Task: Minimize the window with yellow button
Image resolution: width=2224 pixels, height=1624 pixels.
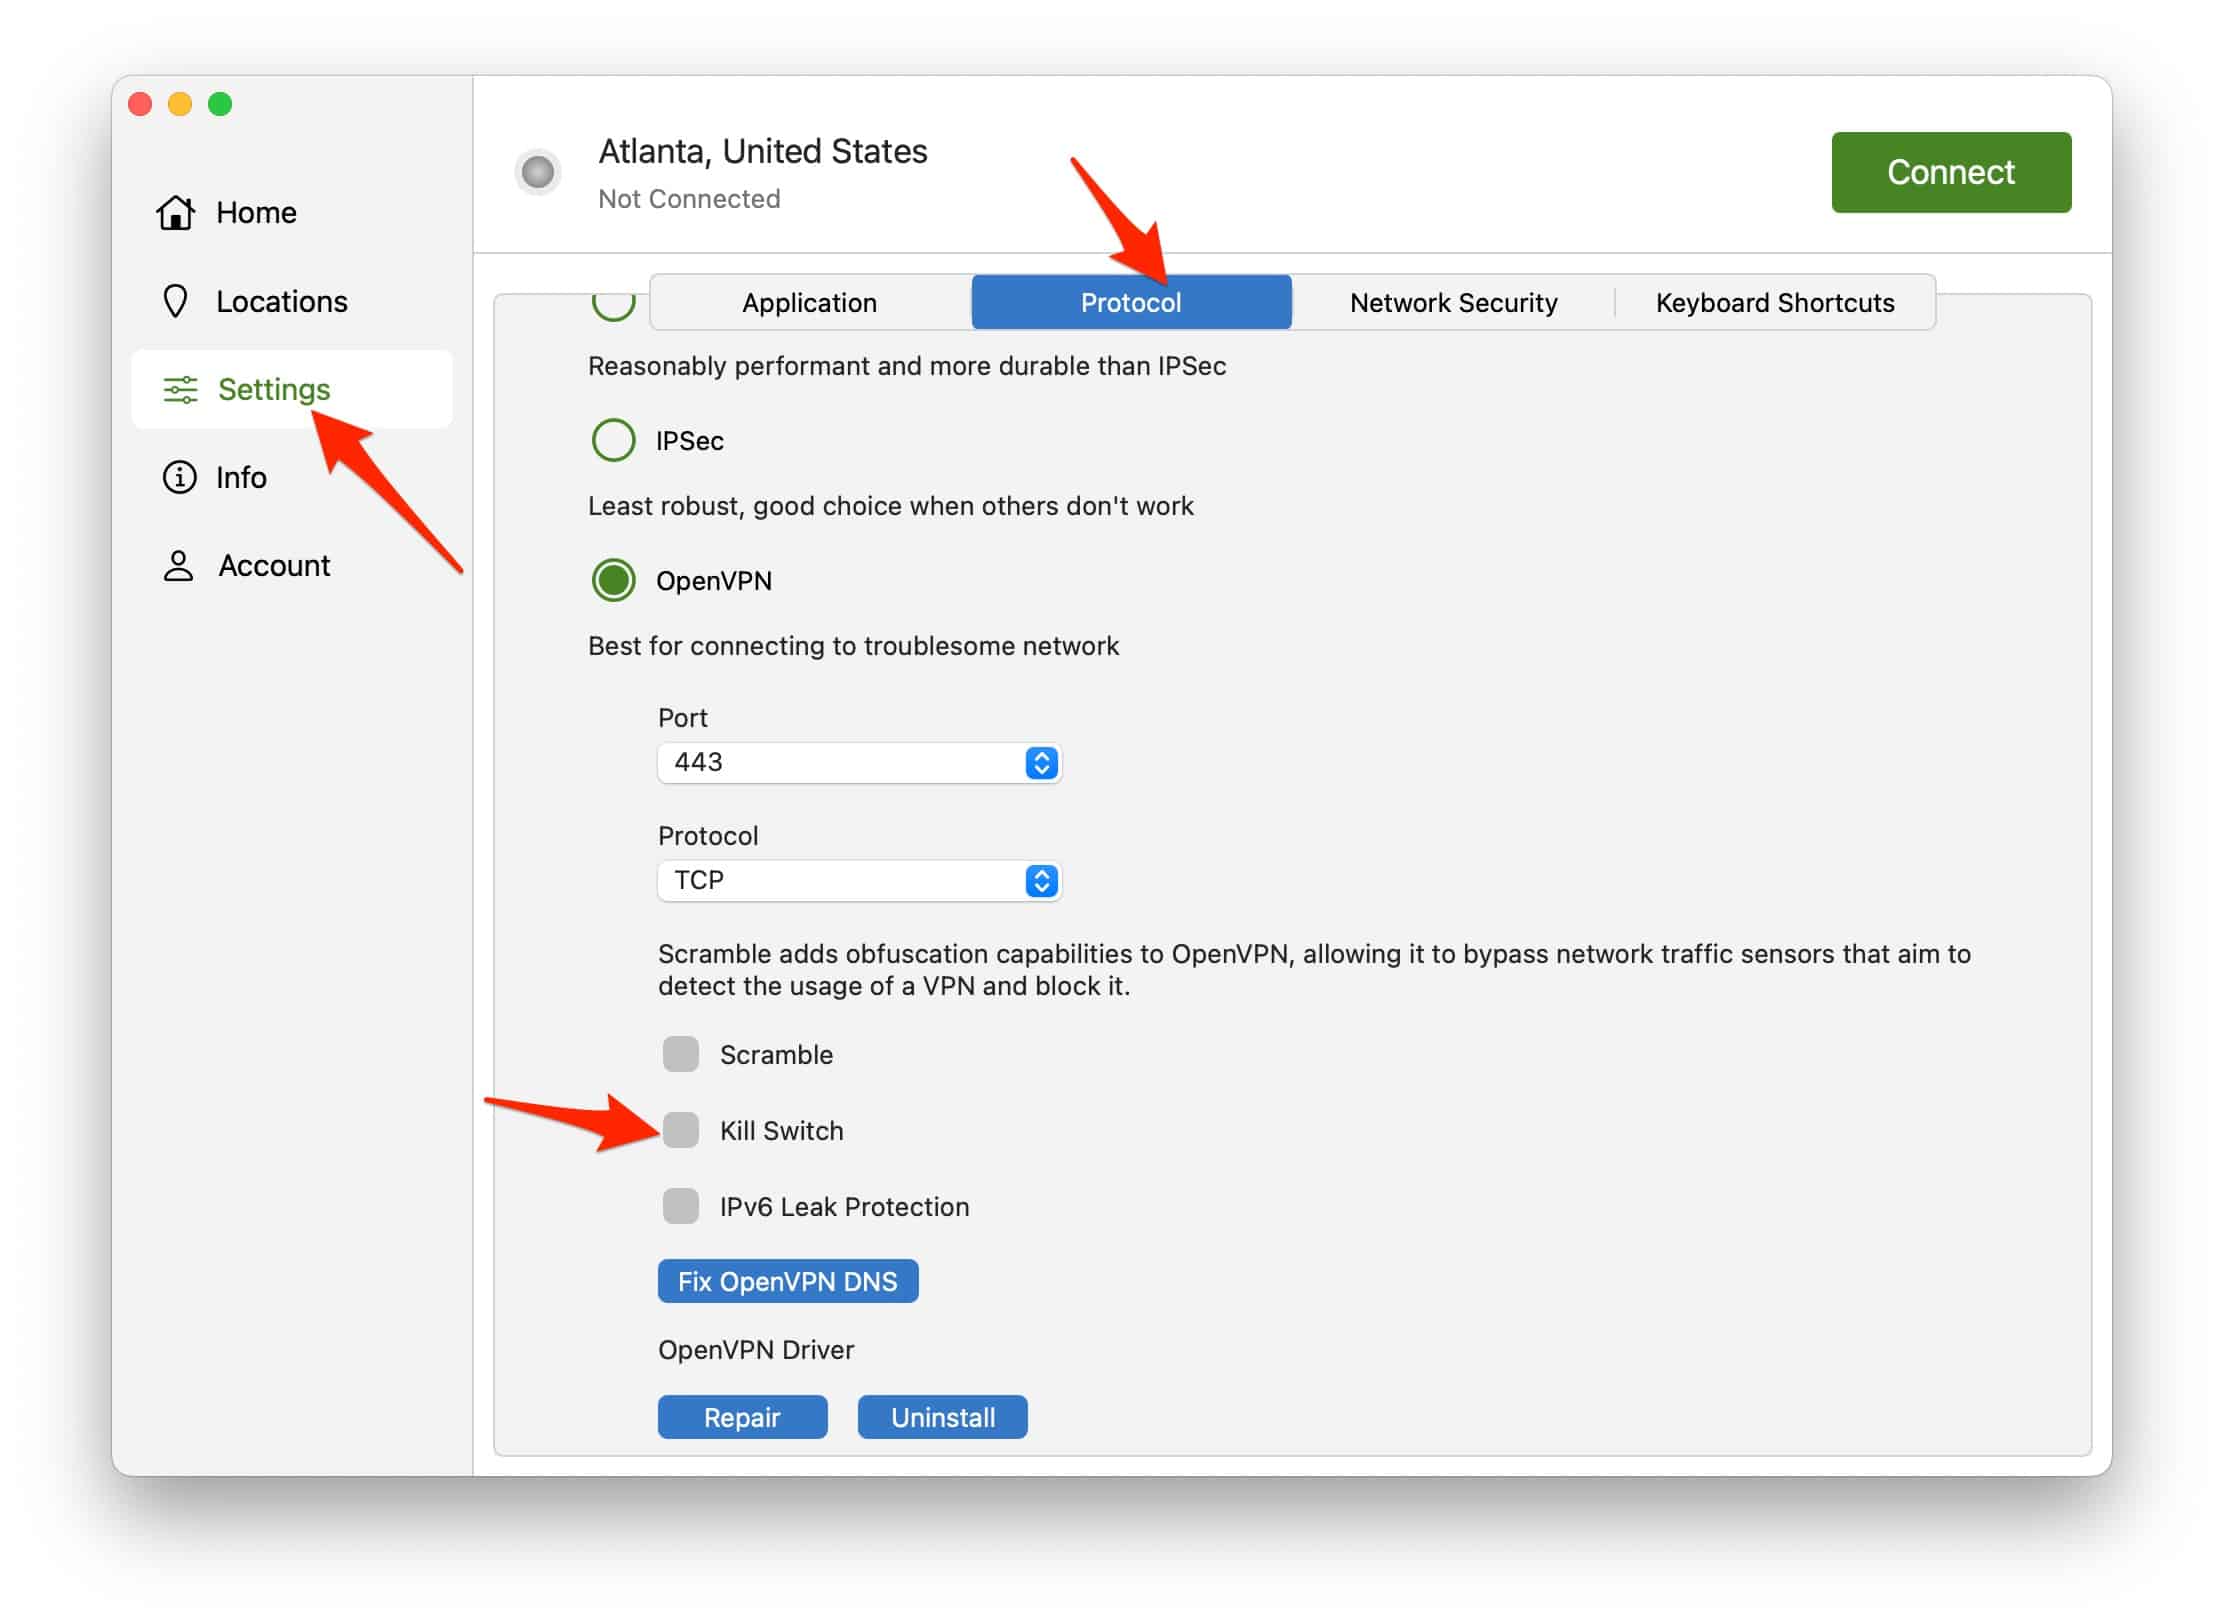Action: [180, 104]
